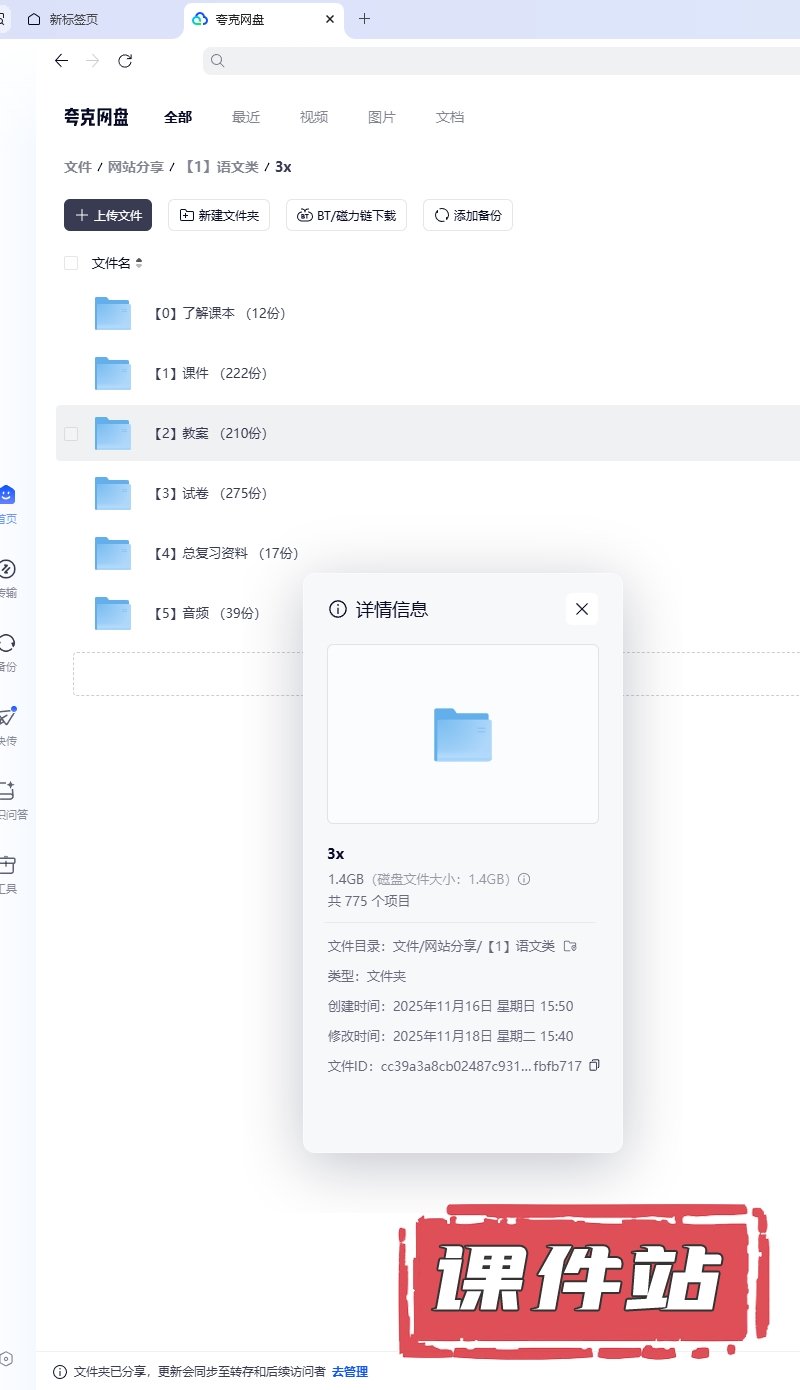The width and height of the screenshot is (800, 1390).
Task: Switch to the 视频 category tab
Action: coord(314,117)
